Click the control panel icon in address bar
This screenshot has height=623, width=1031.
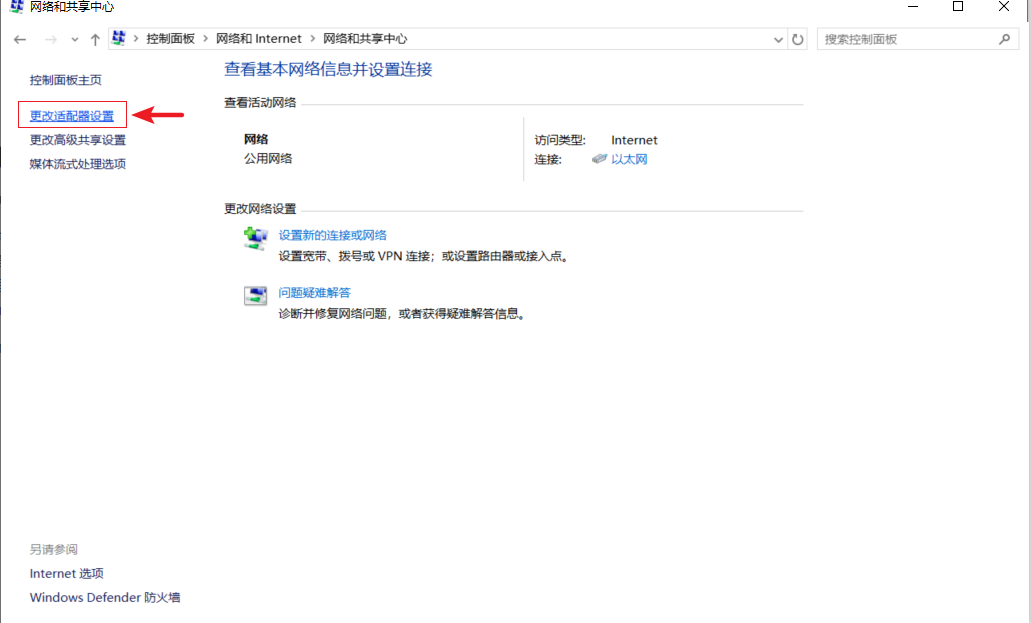[120, 38]
